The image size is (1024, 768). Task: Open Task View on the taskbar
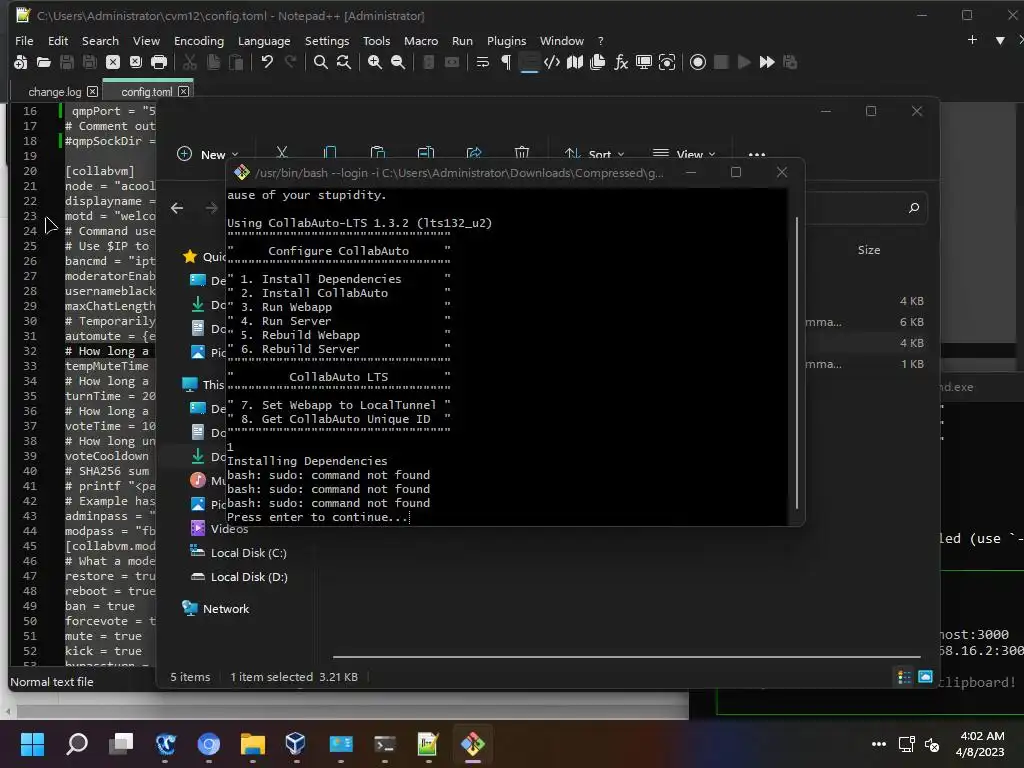coord(121,744)
